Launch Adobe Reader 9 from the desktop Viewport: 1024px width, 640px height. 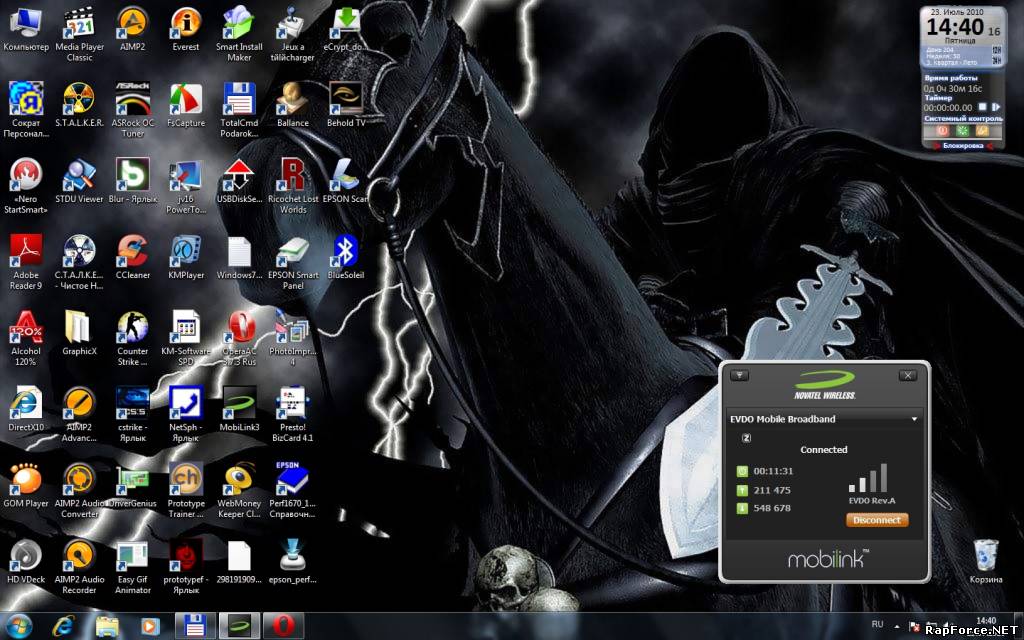[25, 262]
